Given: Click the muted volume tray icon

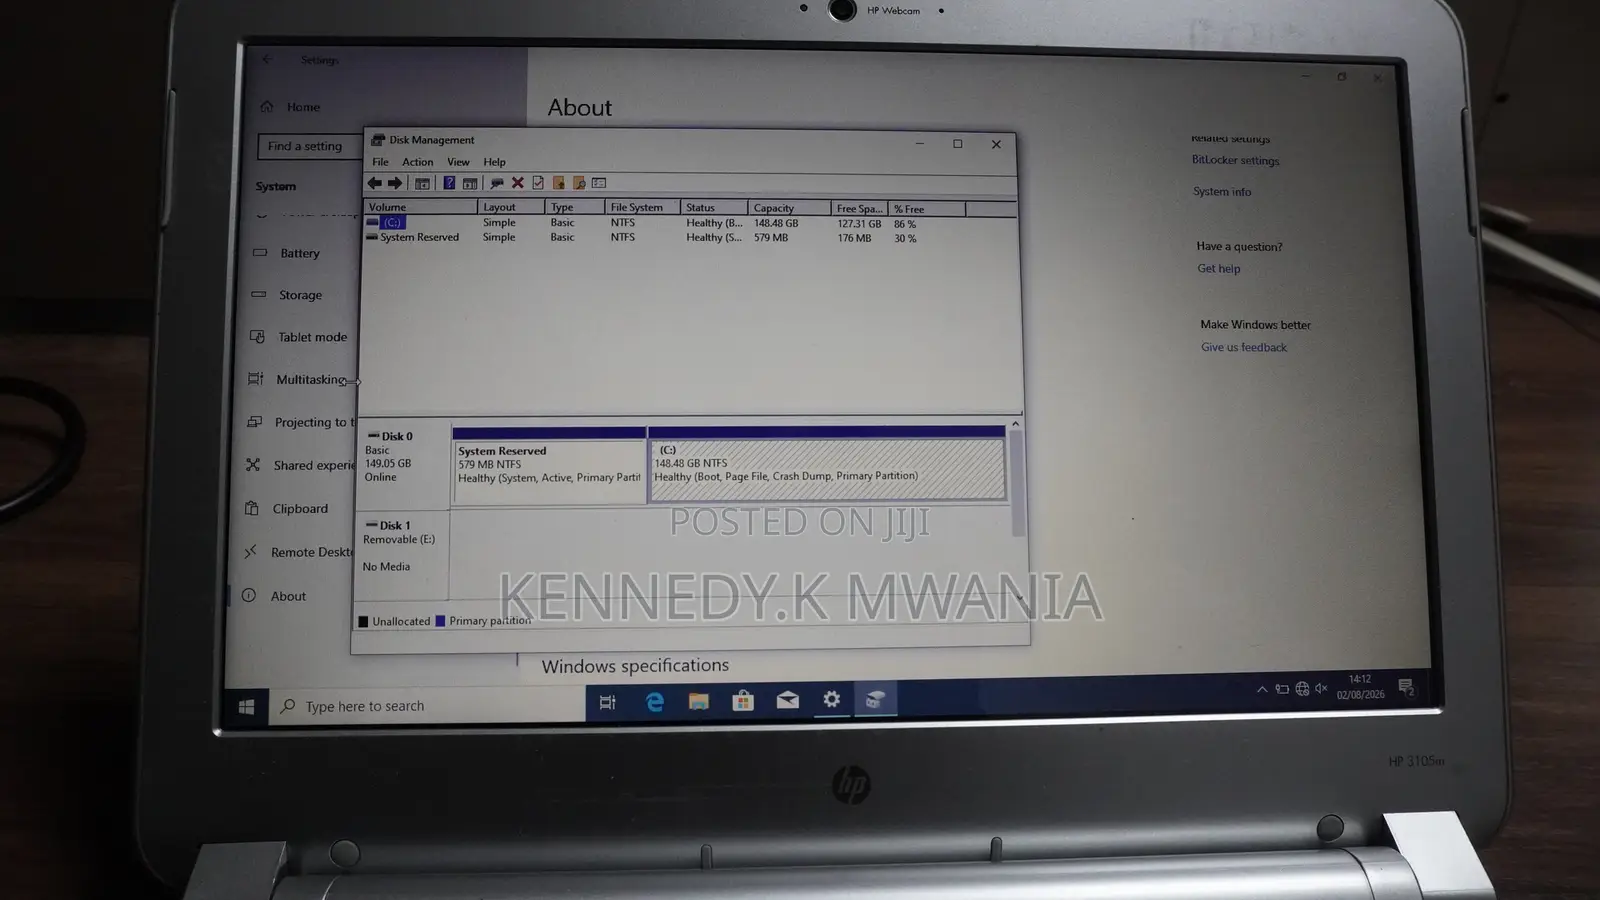Looking at the screenshot, I should pos(1322,688).
